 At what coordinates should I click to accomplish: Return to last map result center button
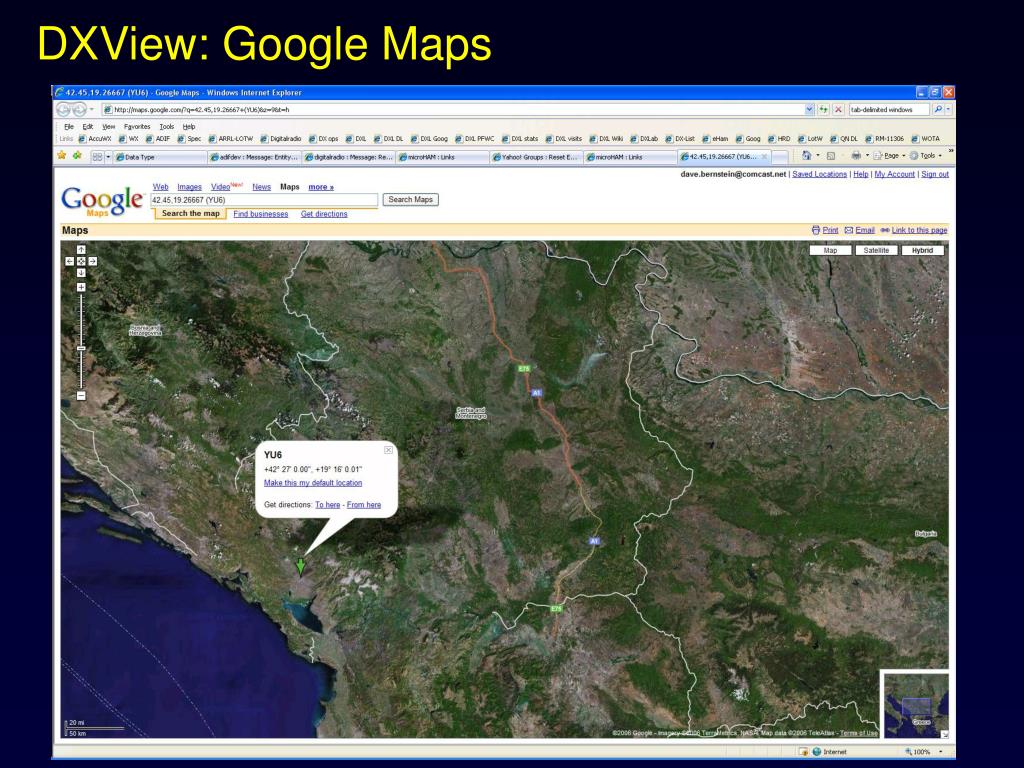(x=81, y=261)
